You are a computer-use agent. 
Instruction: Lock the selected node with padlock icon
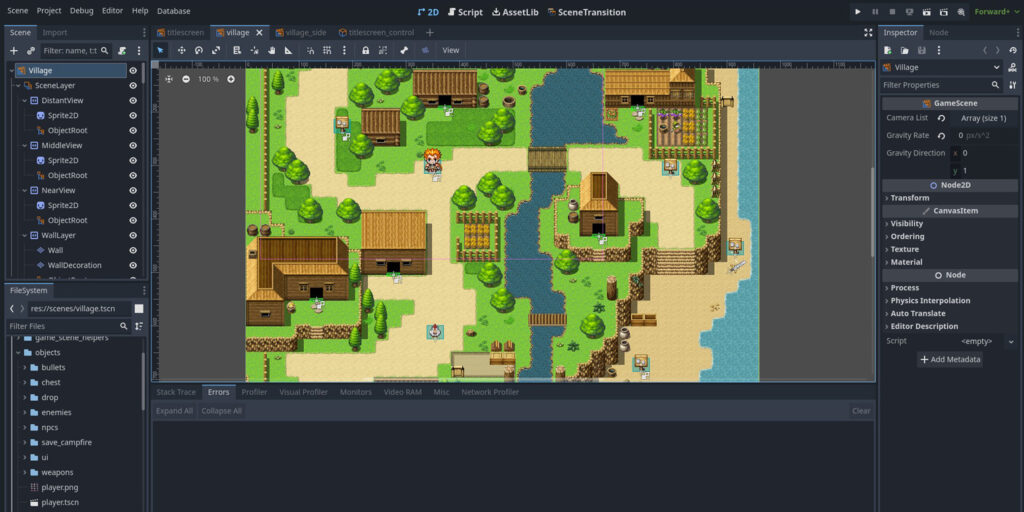pos(366,50)
